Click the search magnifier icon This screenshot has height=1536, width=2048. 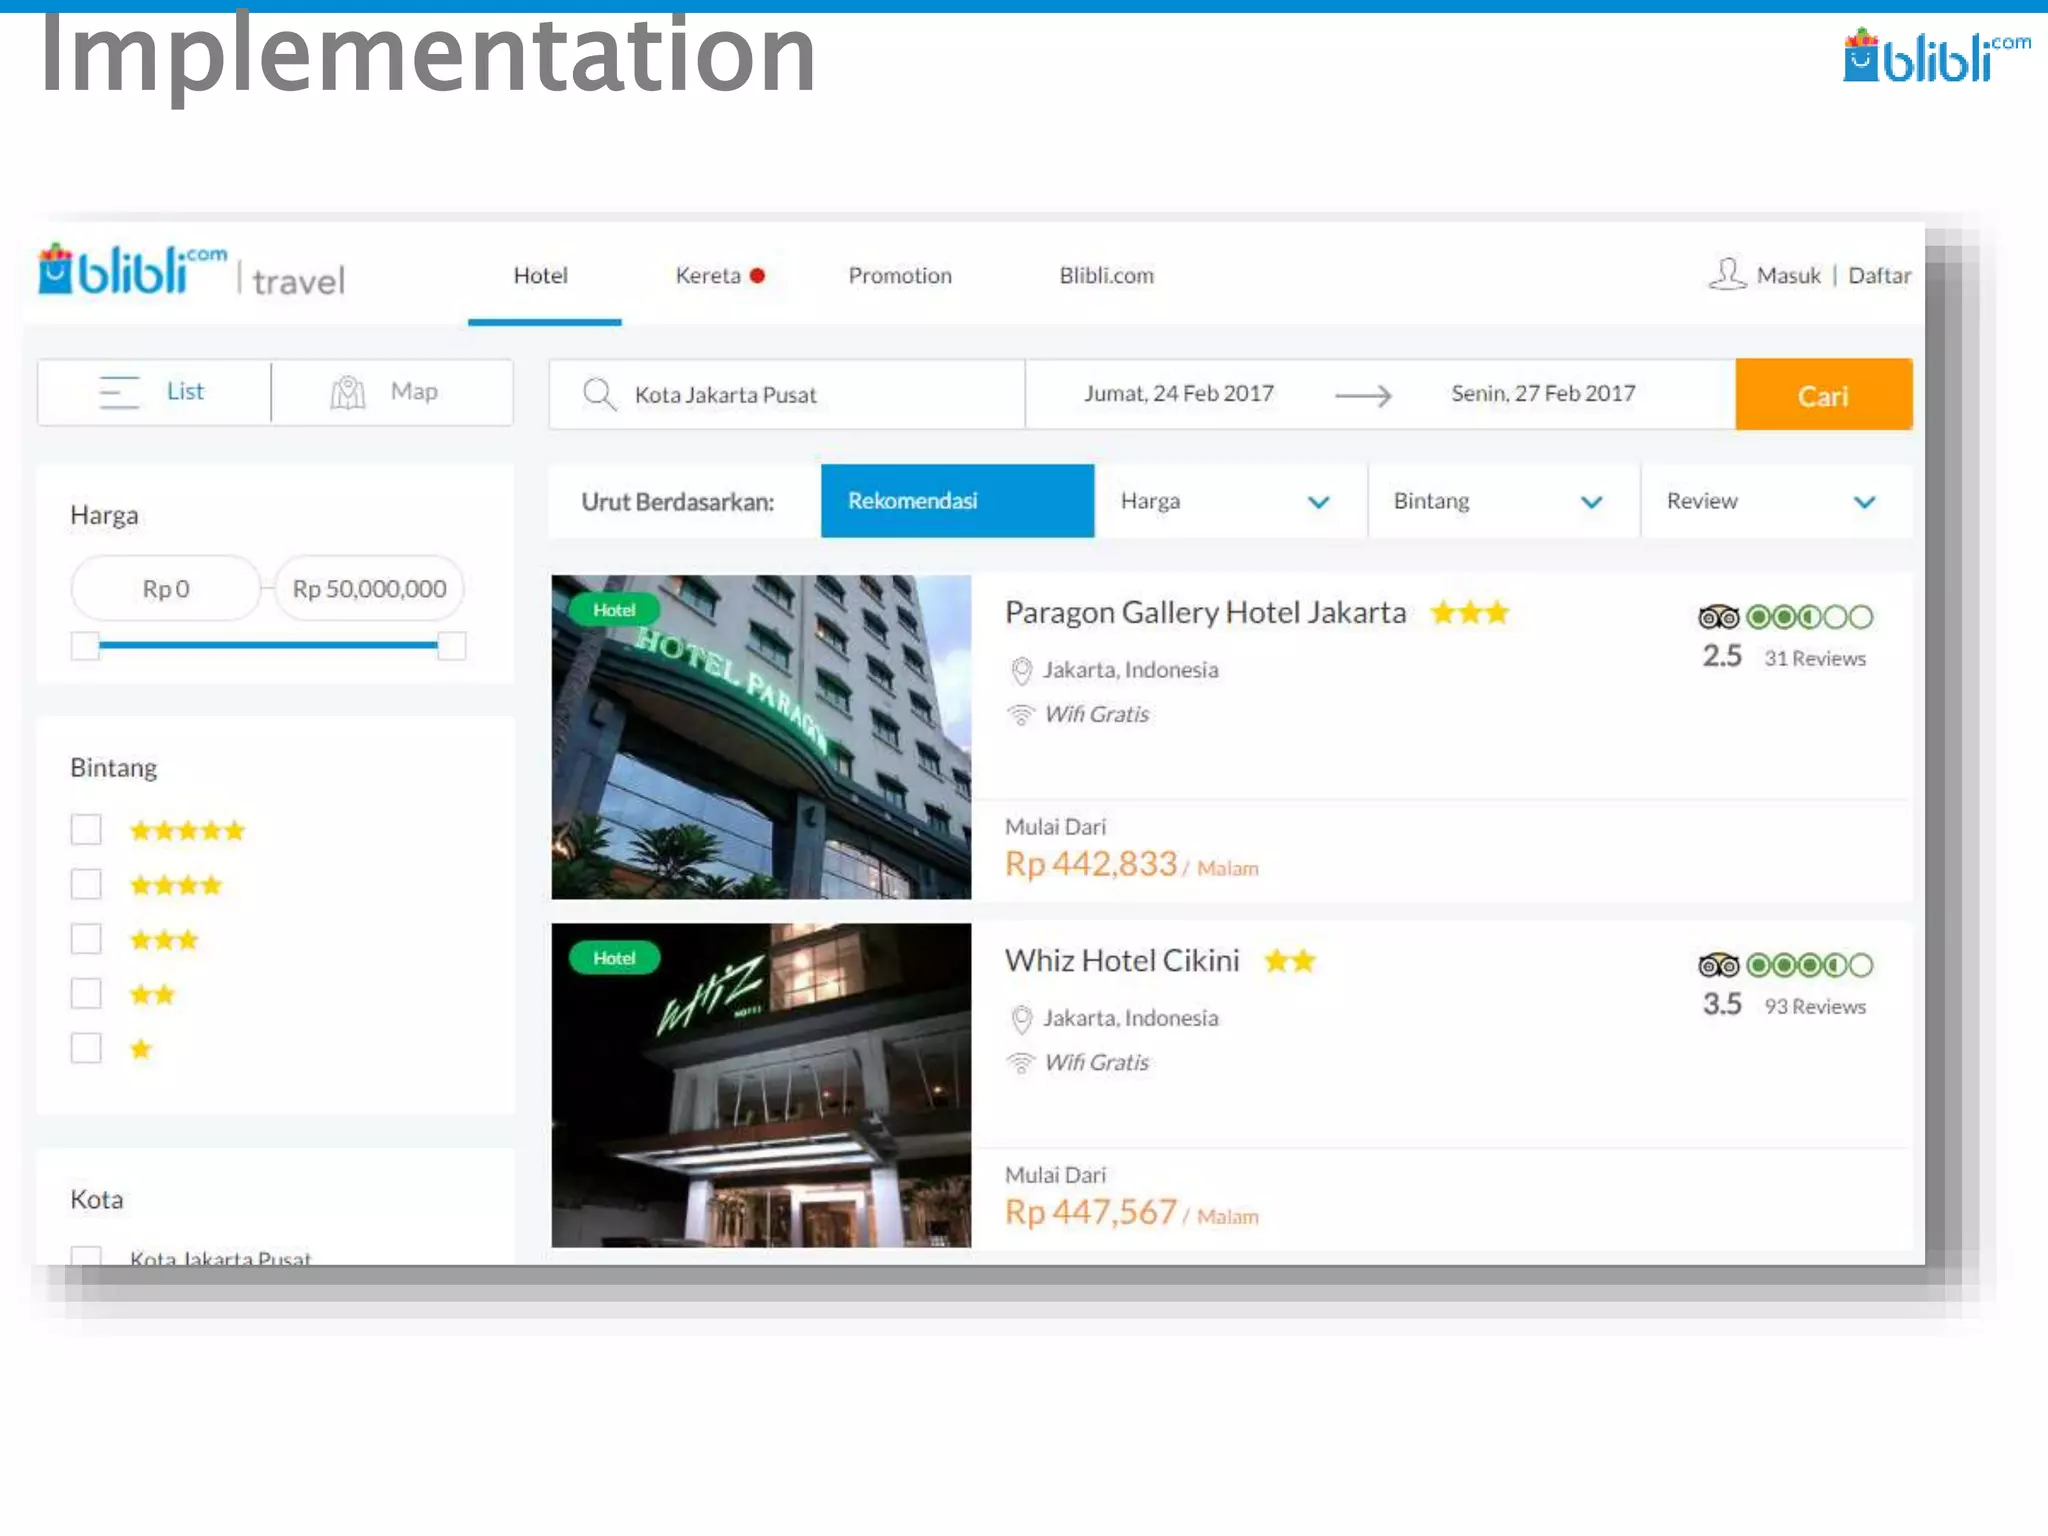pos(599,394)
